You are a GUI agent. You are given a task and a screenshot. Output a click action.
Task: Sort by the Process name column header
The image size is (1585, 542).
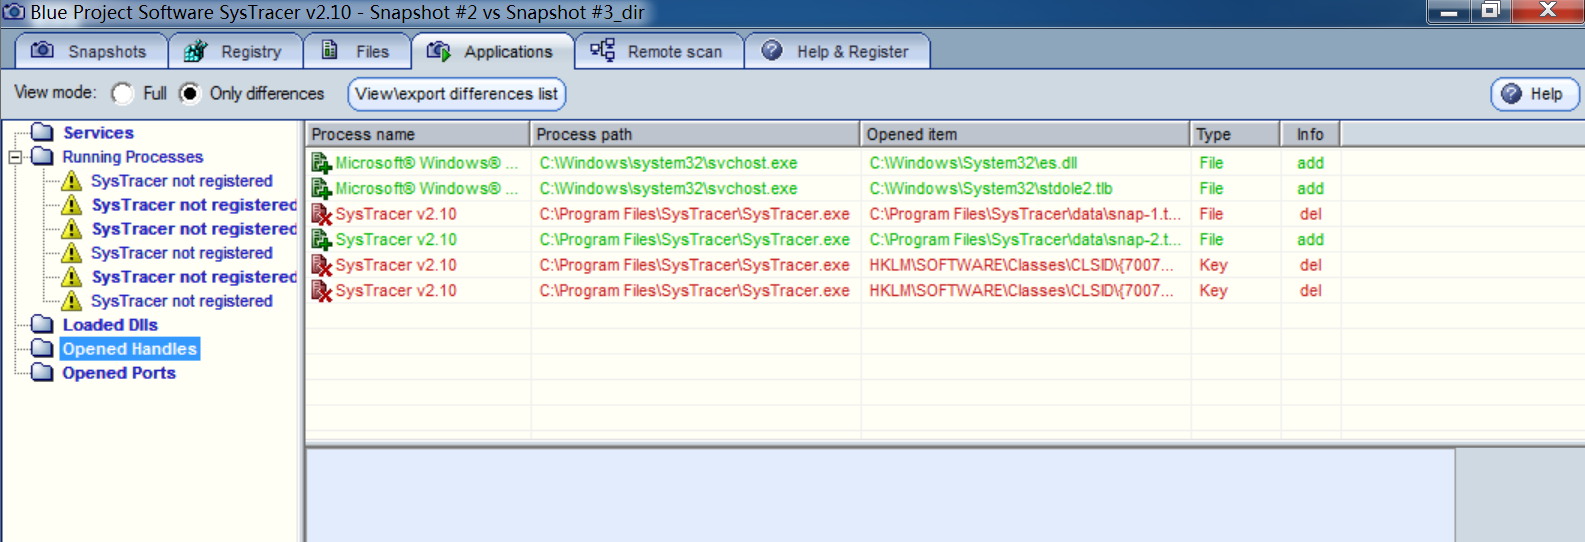(x=417, y=134)
